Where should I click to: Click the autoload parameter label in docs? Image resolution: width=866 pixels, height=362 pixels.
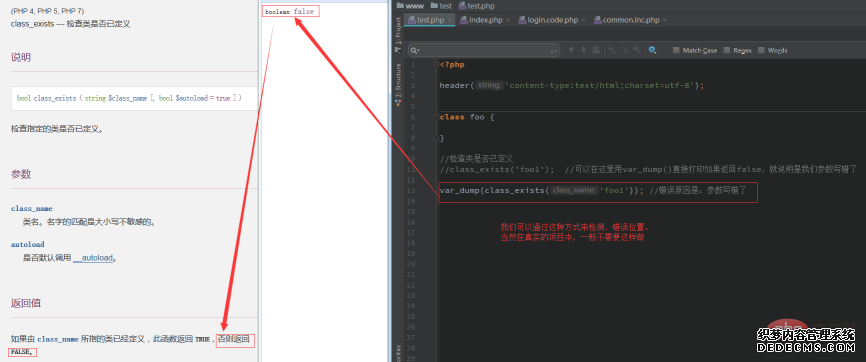click(28, 244)
